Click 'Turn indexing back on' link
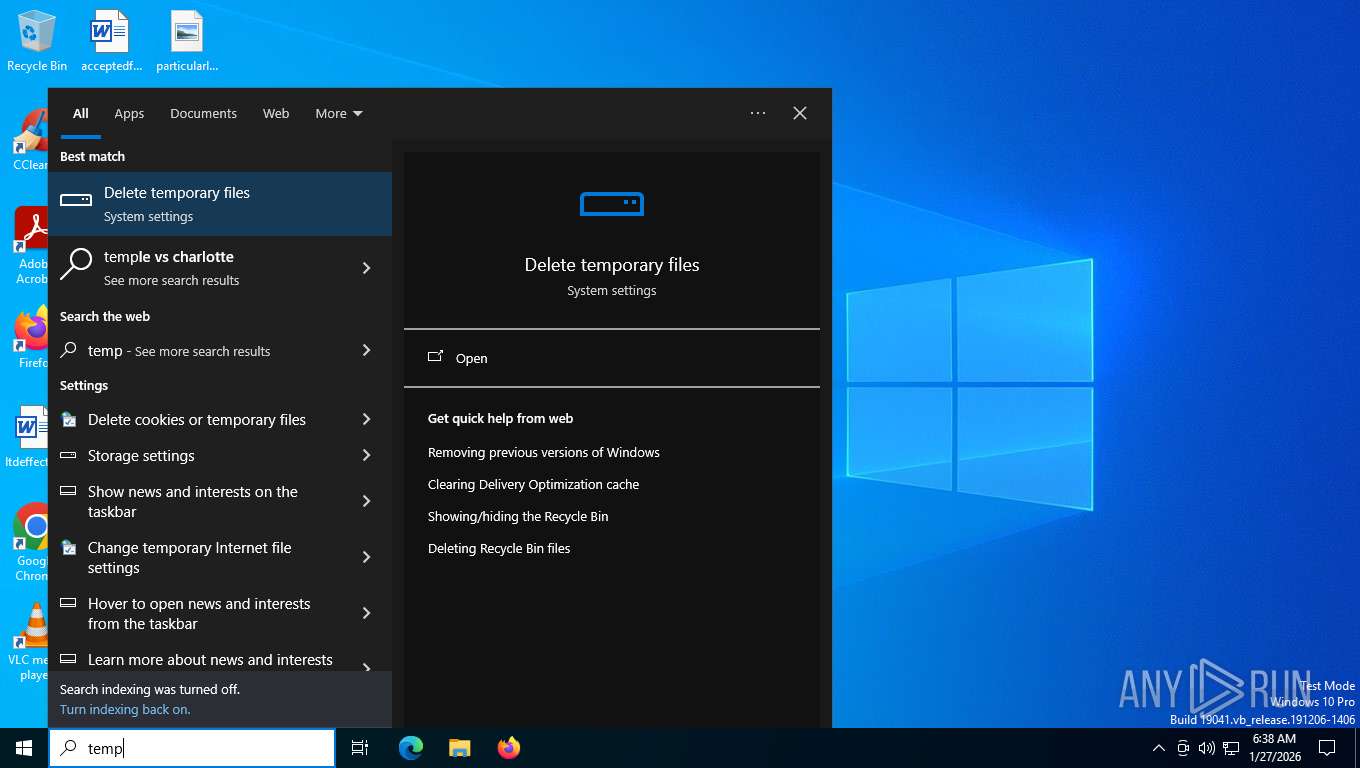The image size is (1360, 768). pyautogui.click(x=125, y=710)
